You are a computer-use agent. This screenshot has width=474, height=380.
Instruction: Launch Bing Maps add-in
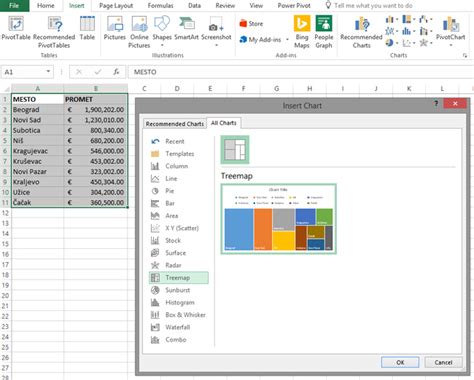point(302,32)
